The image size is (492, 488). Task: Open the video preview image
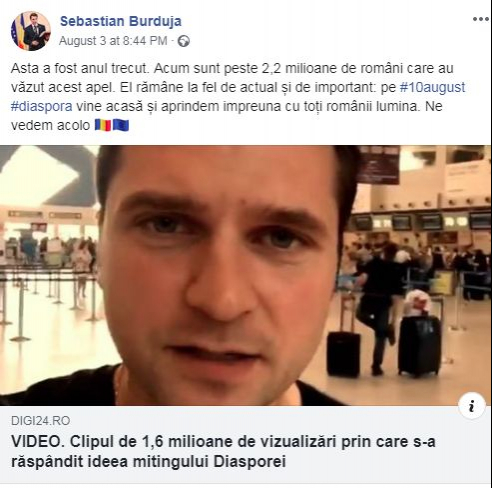[246, 275]
